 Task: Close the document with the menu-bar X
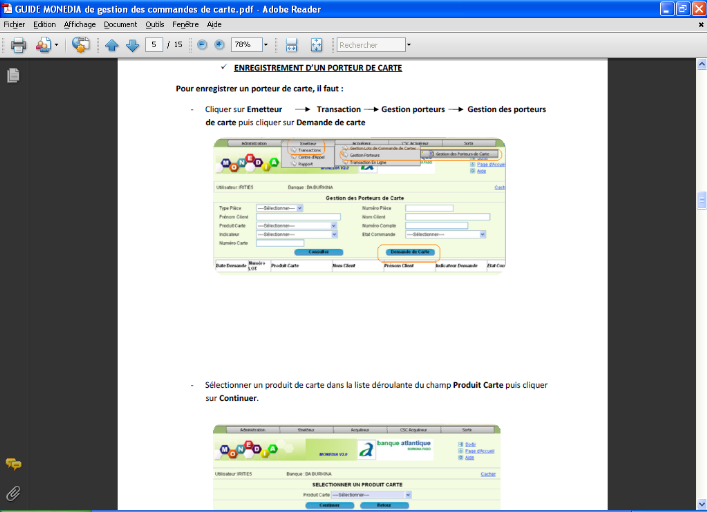[701, 25]
